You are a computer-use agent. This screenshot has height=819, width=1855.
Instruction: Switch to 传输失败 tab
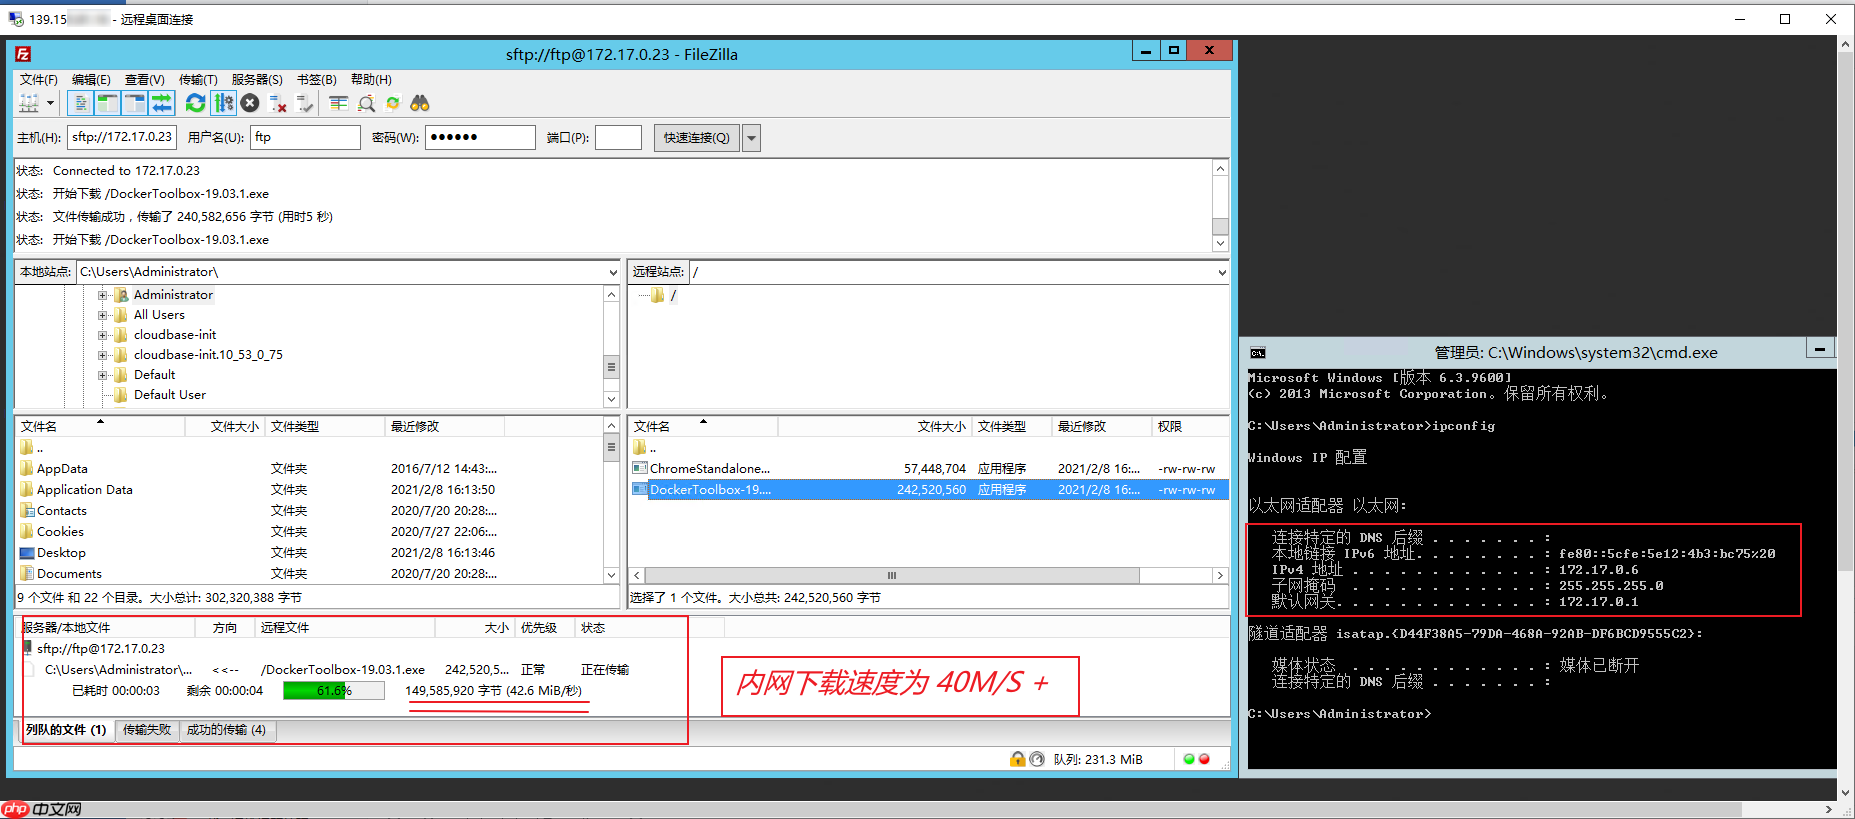147,730
